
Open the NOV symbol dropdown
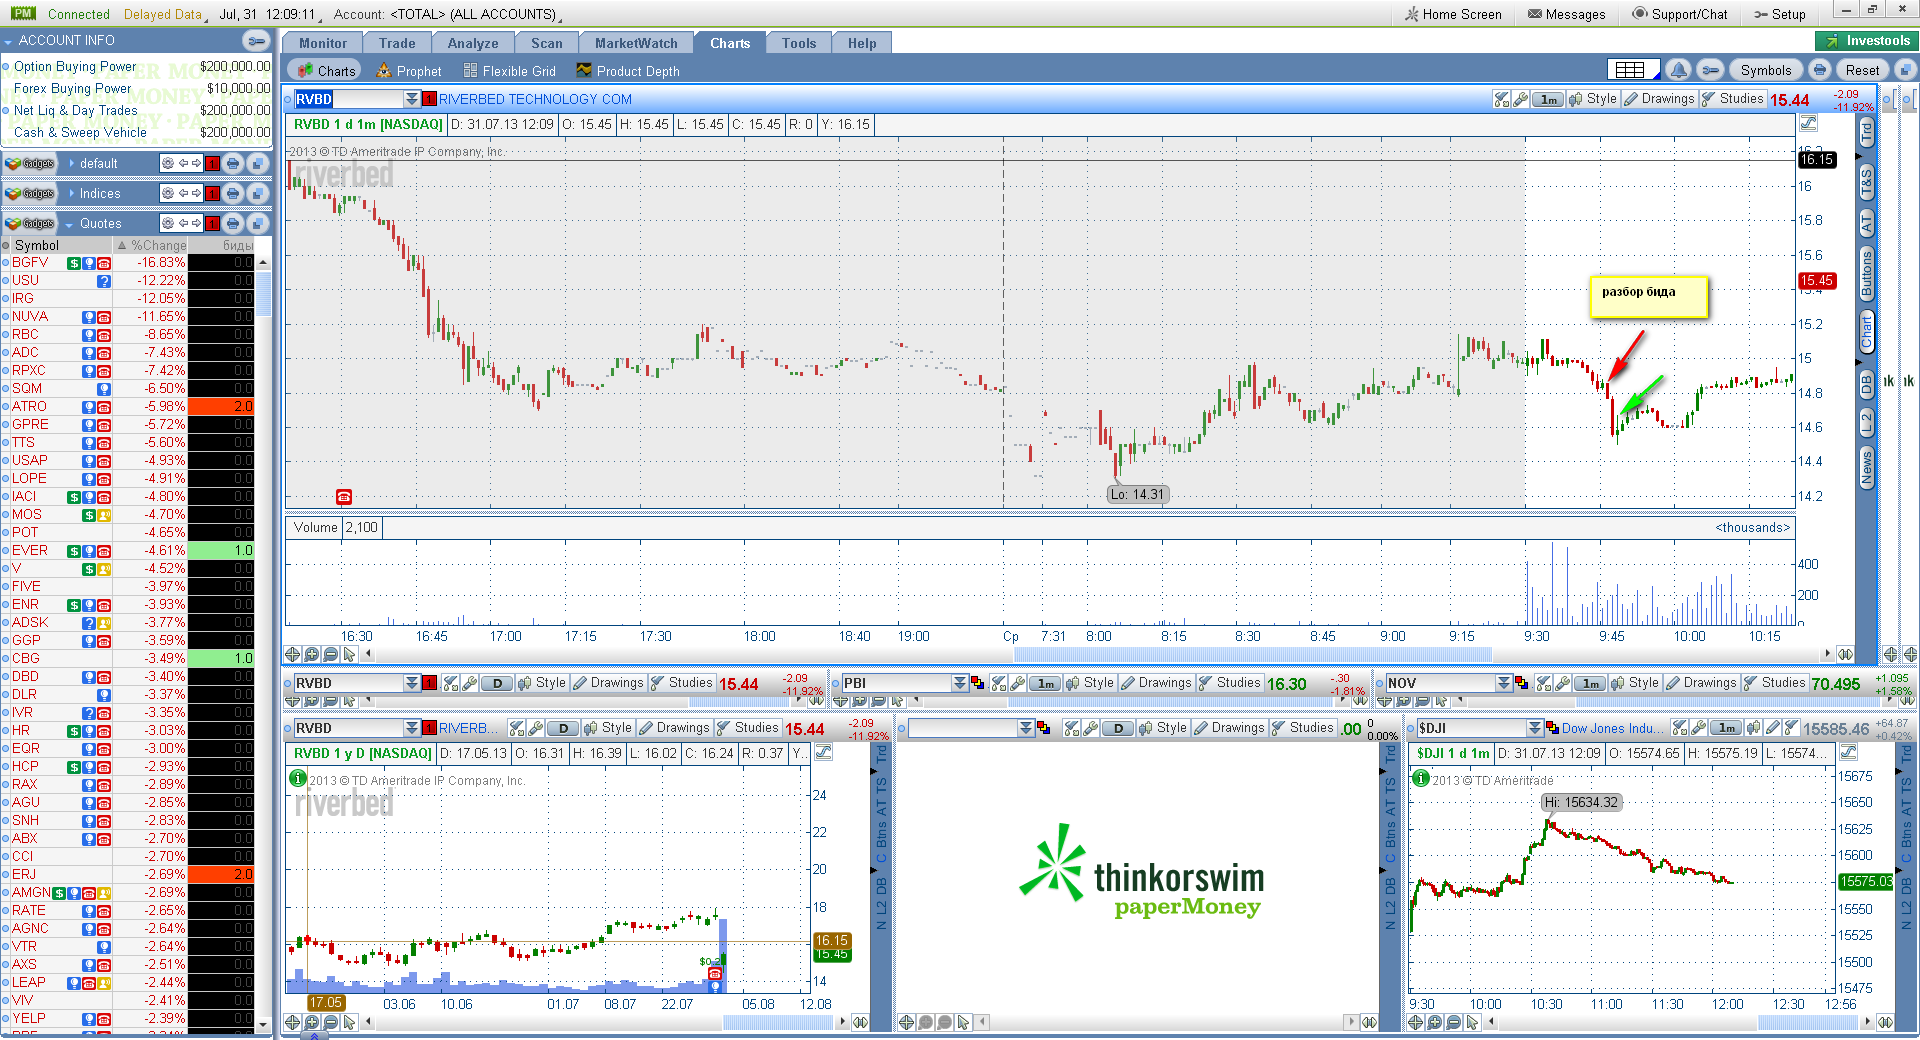(x=1503, y=683)
